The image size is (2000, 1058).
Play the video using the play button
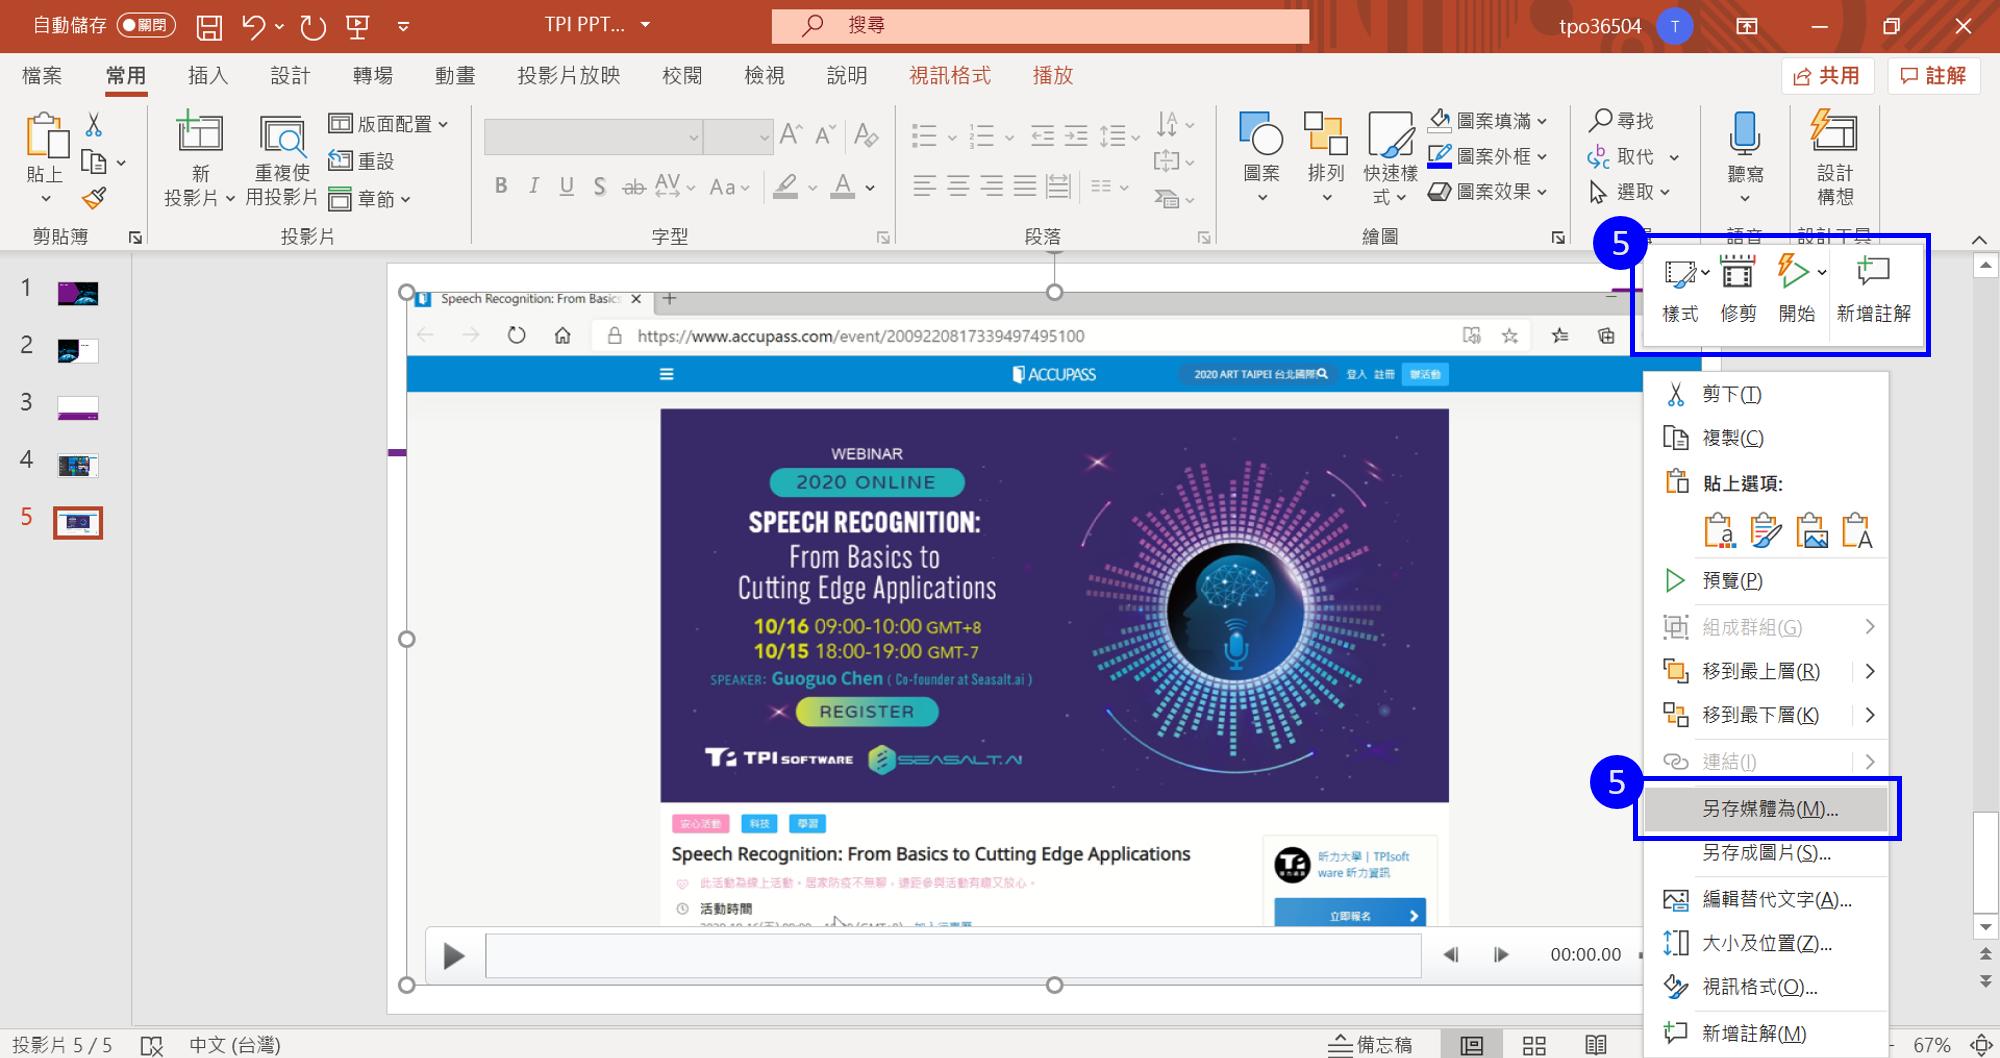pos(453,956)
